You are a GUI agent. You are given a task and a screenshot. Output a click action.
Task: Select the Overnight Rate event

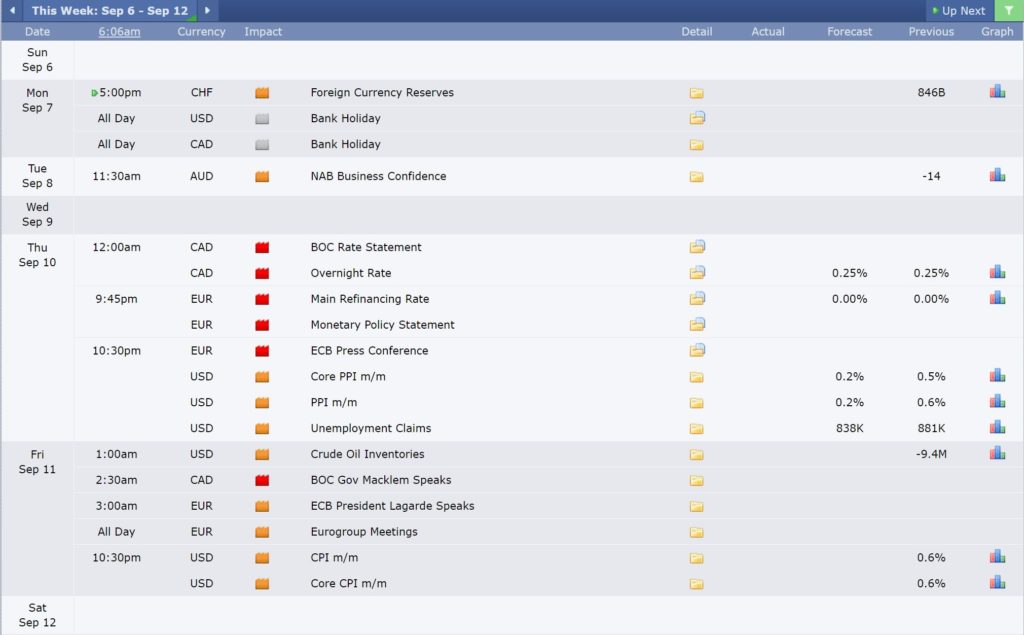coord(351,273)
